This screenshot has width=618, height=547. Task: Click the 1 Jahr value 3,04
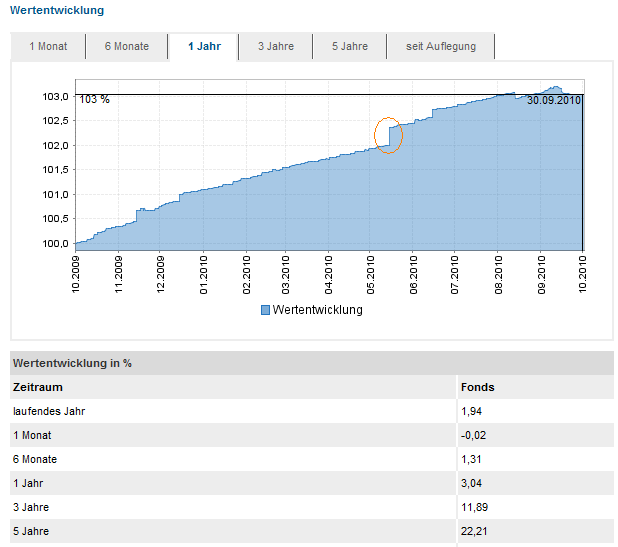point(471,483)
